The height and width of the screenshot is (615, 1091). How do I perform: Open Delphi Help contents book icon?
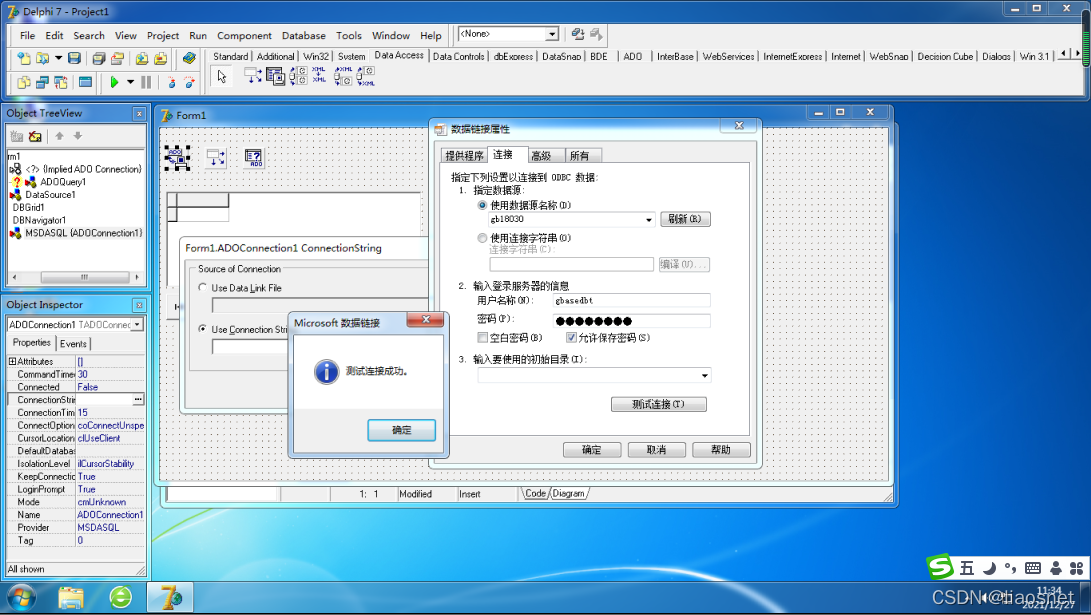click(189, 58)
